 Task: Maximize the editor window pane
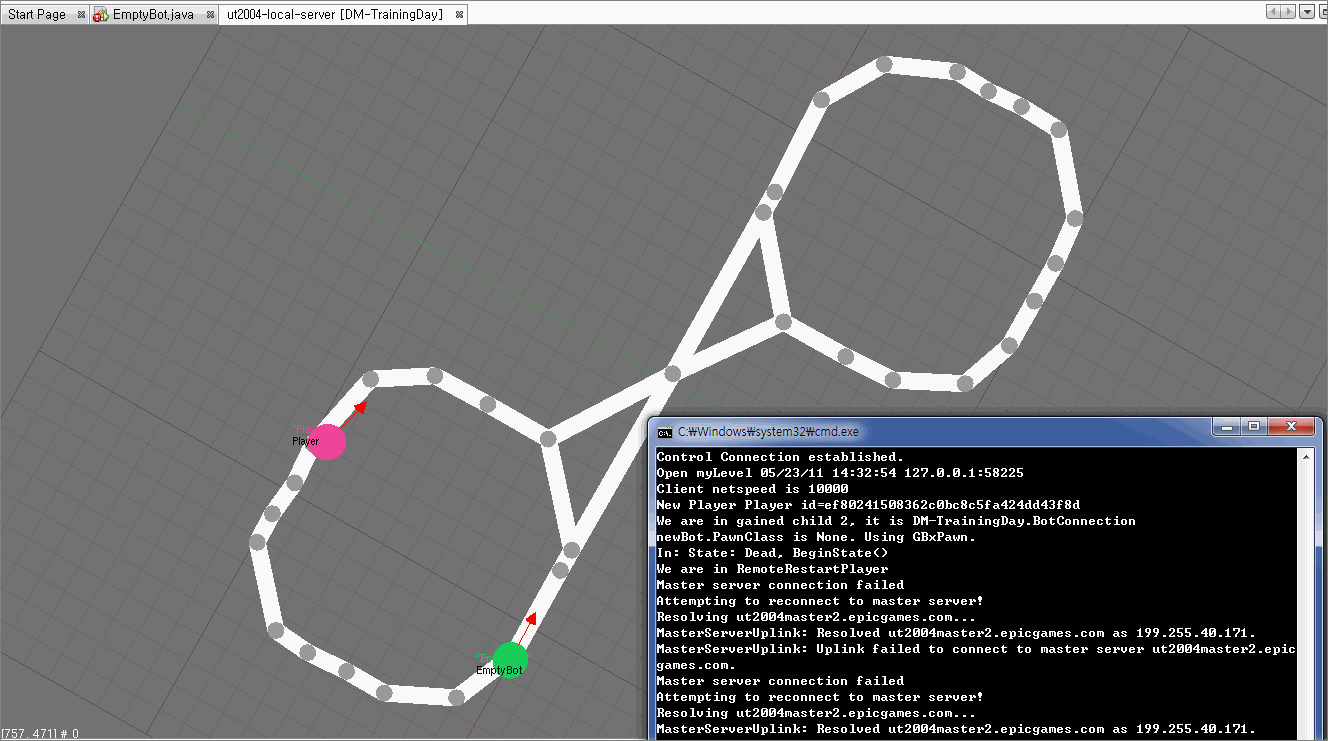click(x=1321, y=12)
